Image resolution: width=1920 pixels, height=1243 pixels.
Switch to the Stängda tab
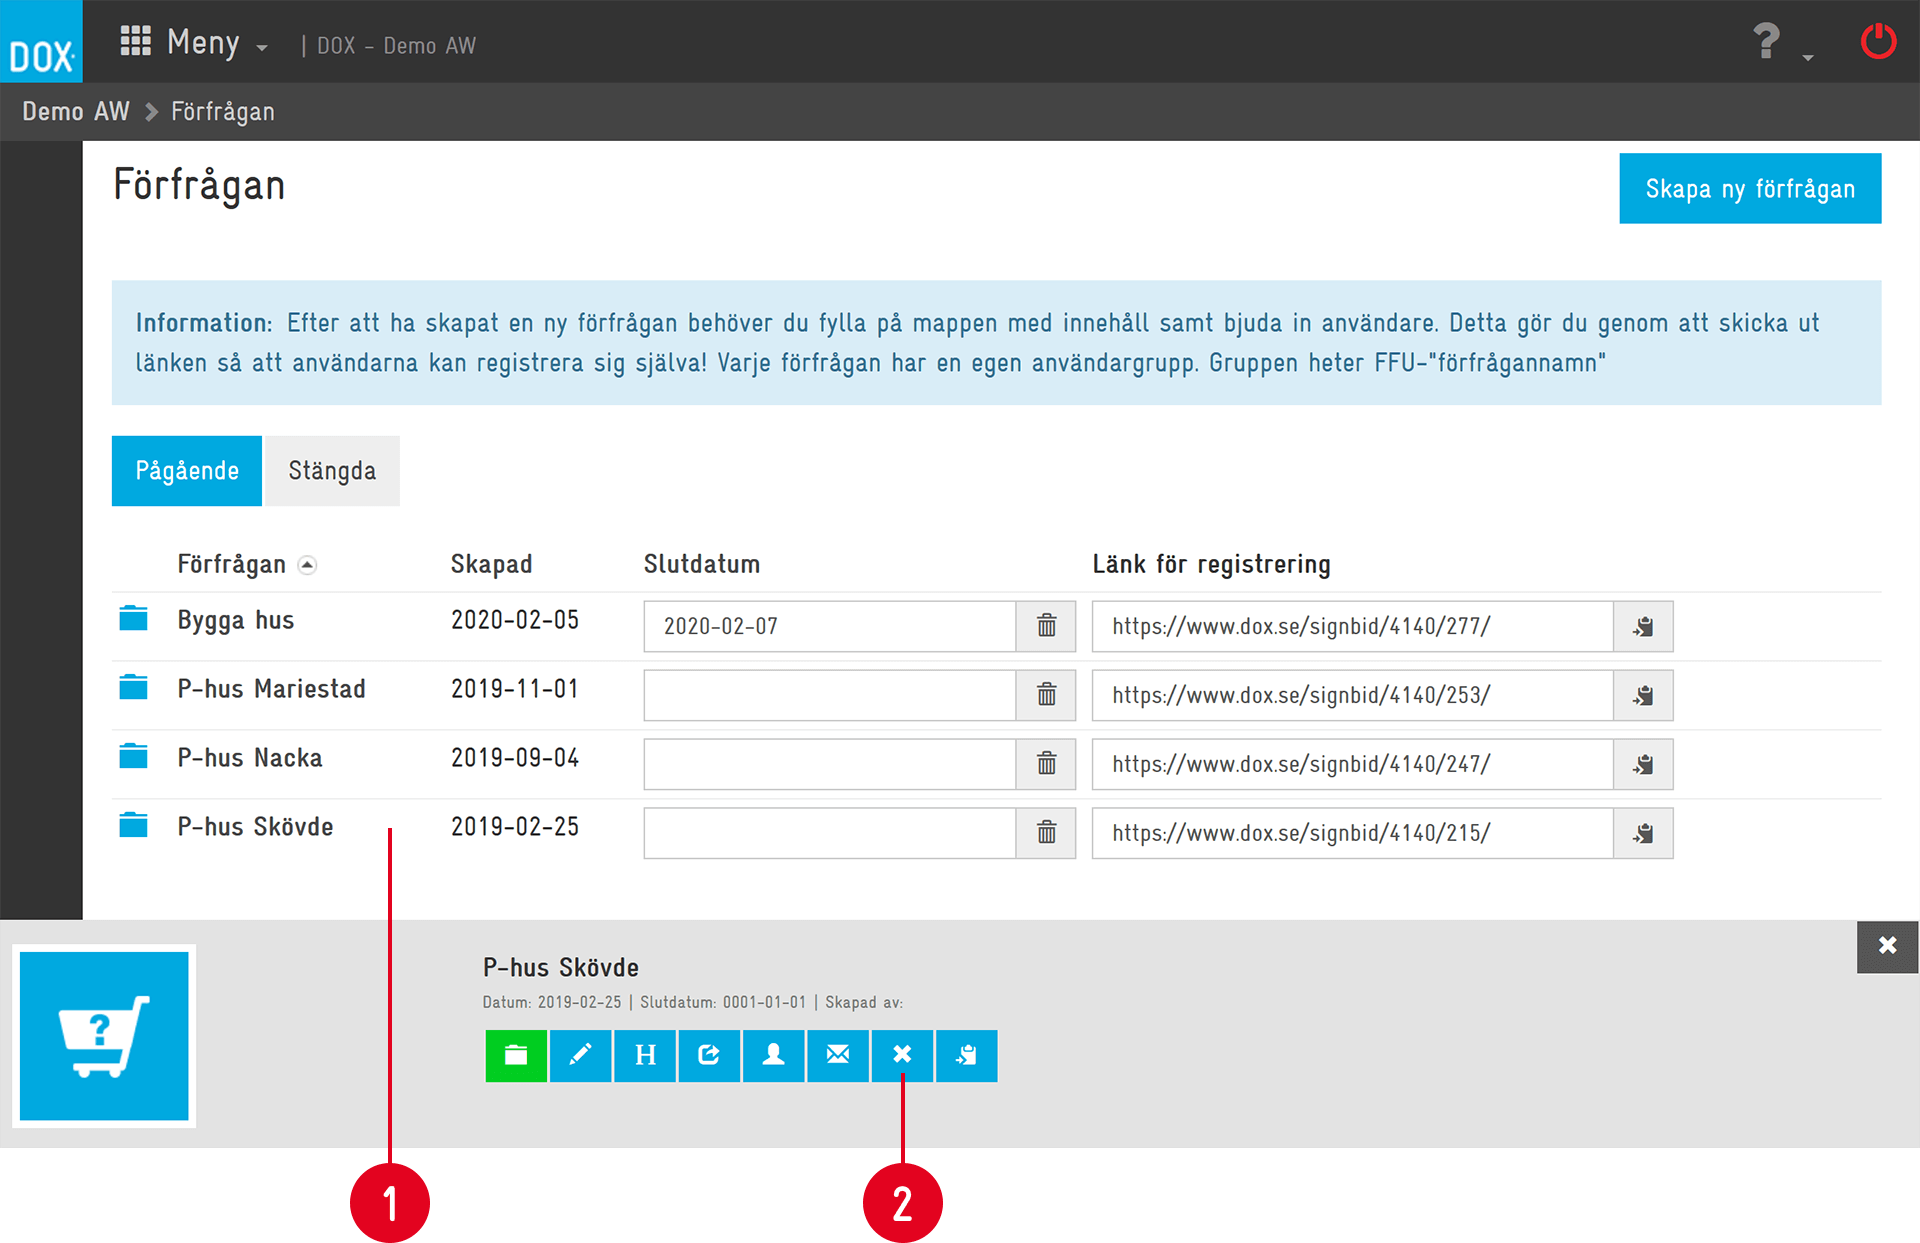(x=332, y=471)
